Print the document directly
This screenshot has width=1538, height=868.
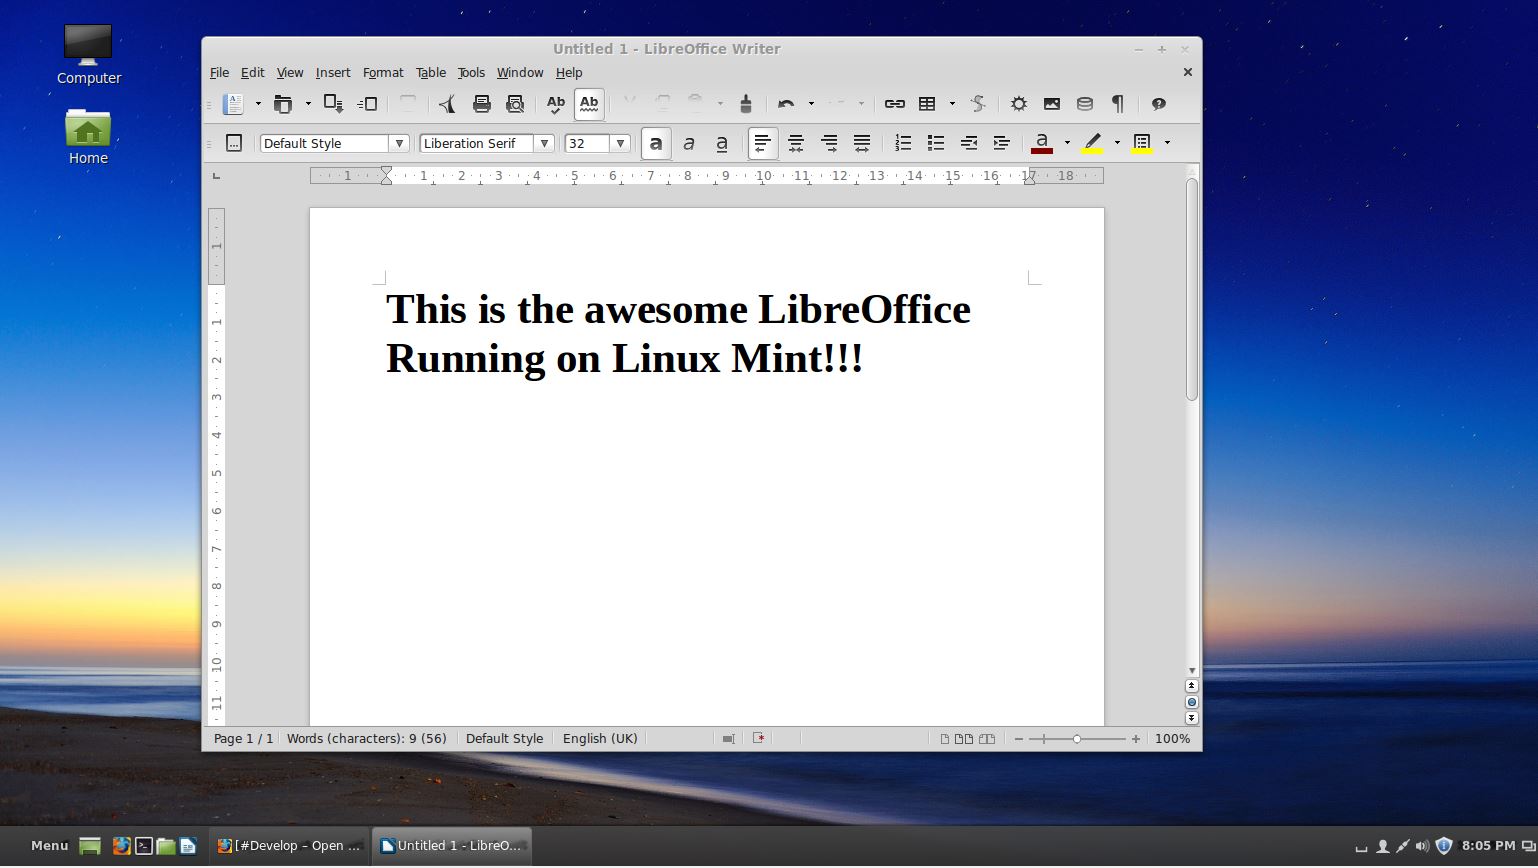481,103
